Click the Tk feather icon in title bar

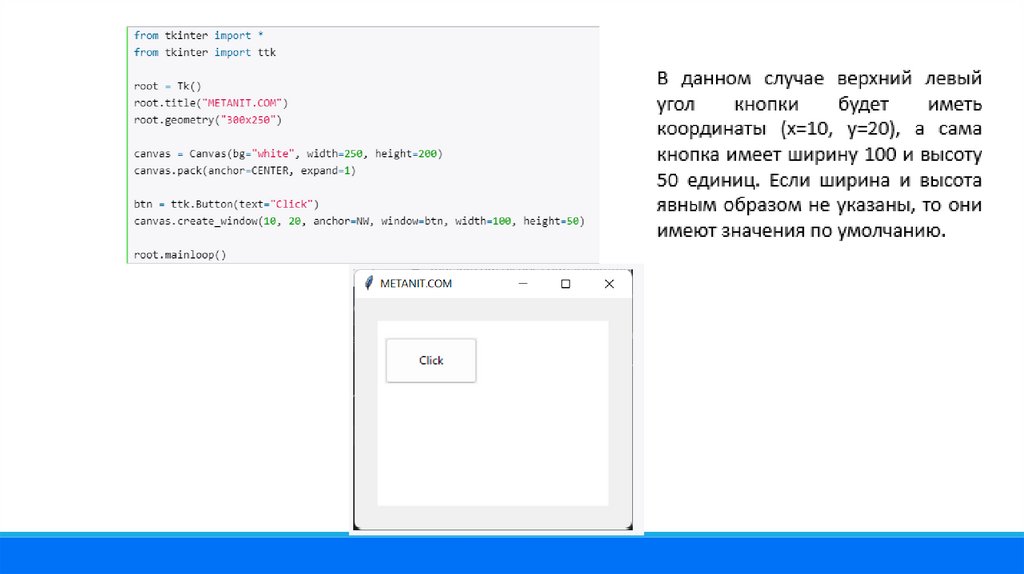click(369, 284)
